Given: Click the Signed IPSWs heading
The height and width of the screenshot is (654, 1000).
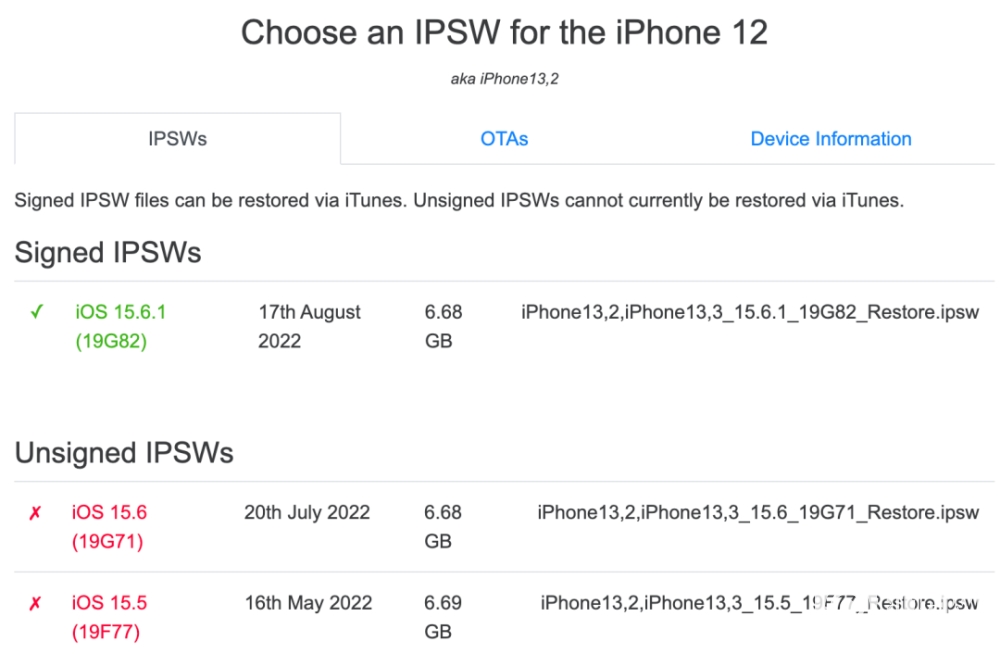Looking at the screenshot, I should tap(108, 253).
